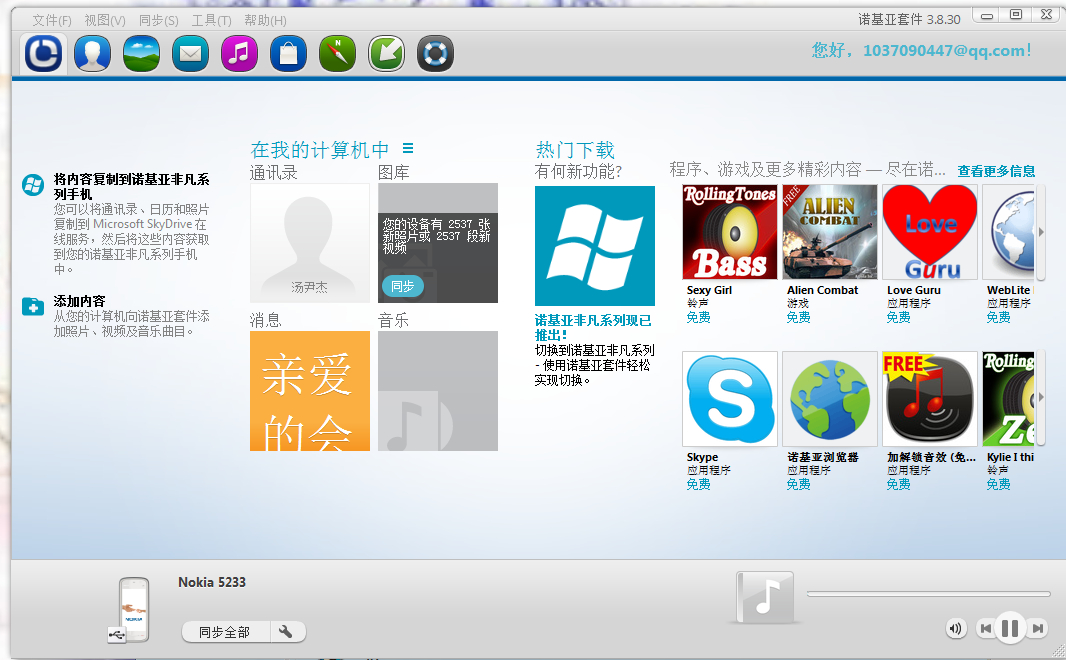Open the 诺基亚非凡系列现已推出 link
This screenshot has height=660, width=1066.
[593, 328]
